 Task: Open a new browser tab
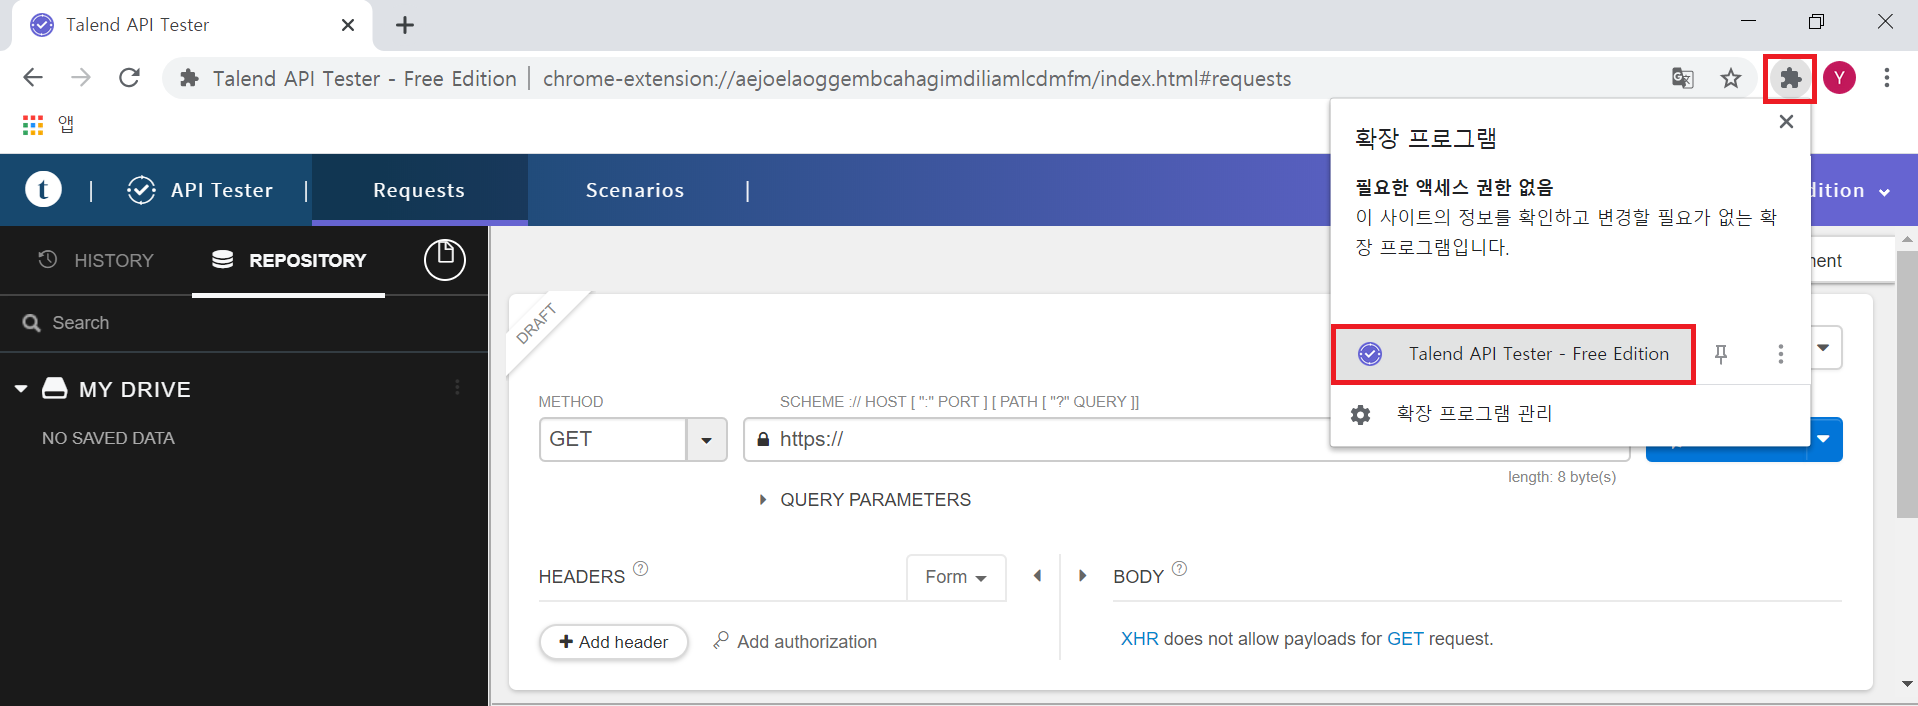[x=405, y=25]
